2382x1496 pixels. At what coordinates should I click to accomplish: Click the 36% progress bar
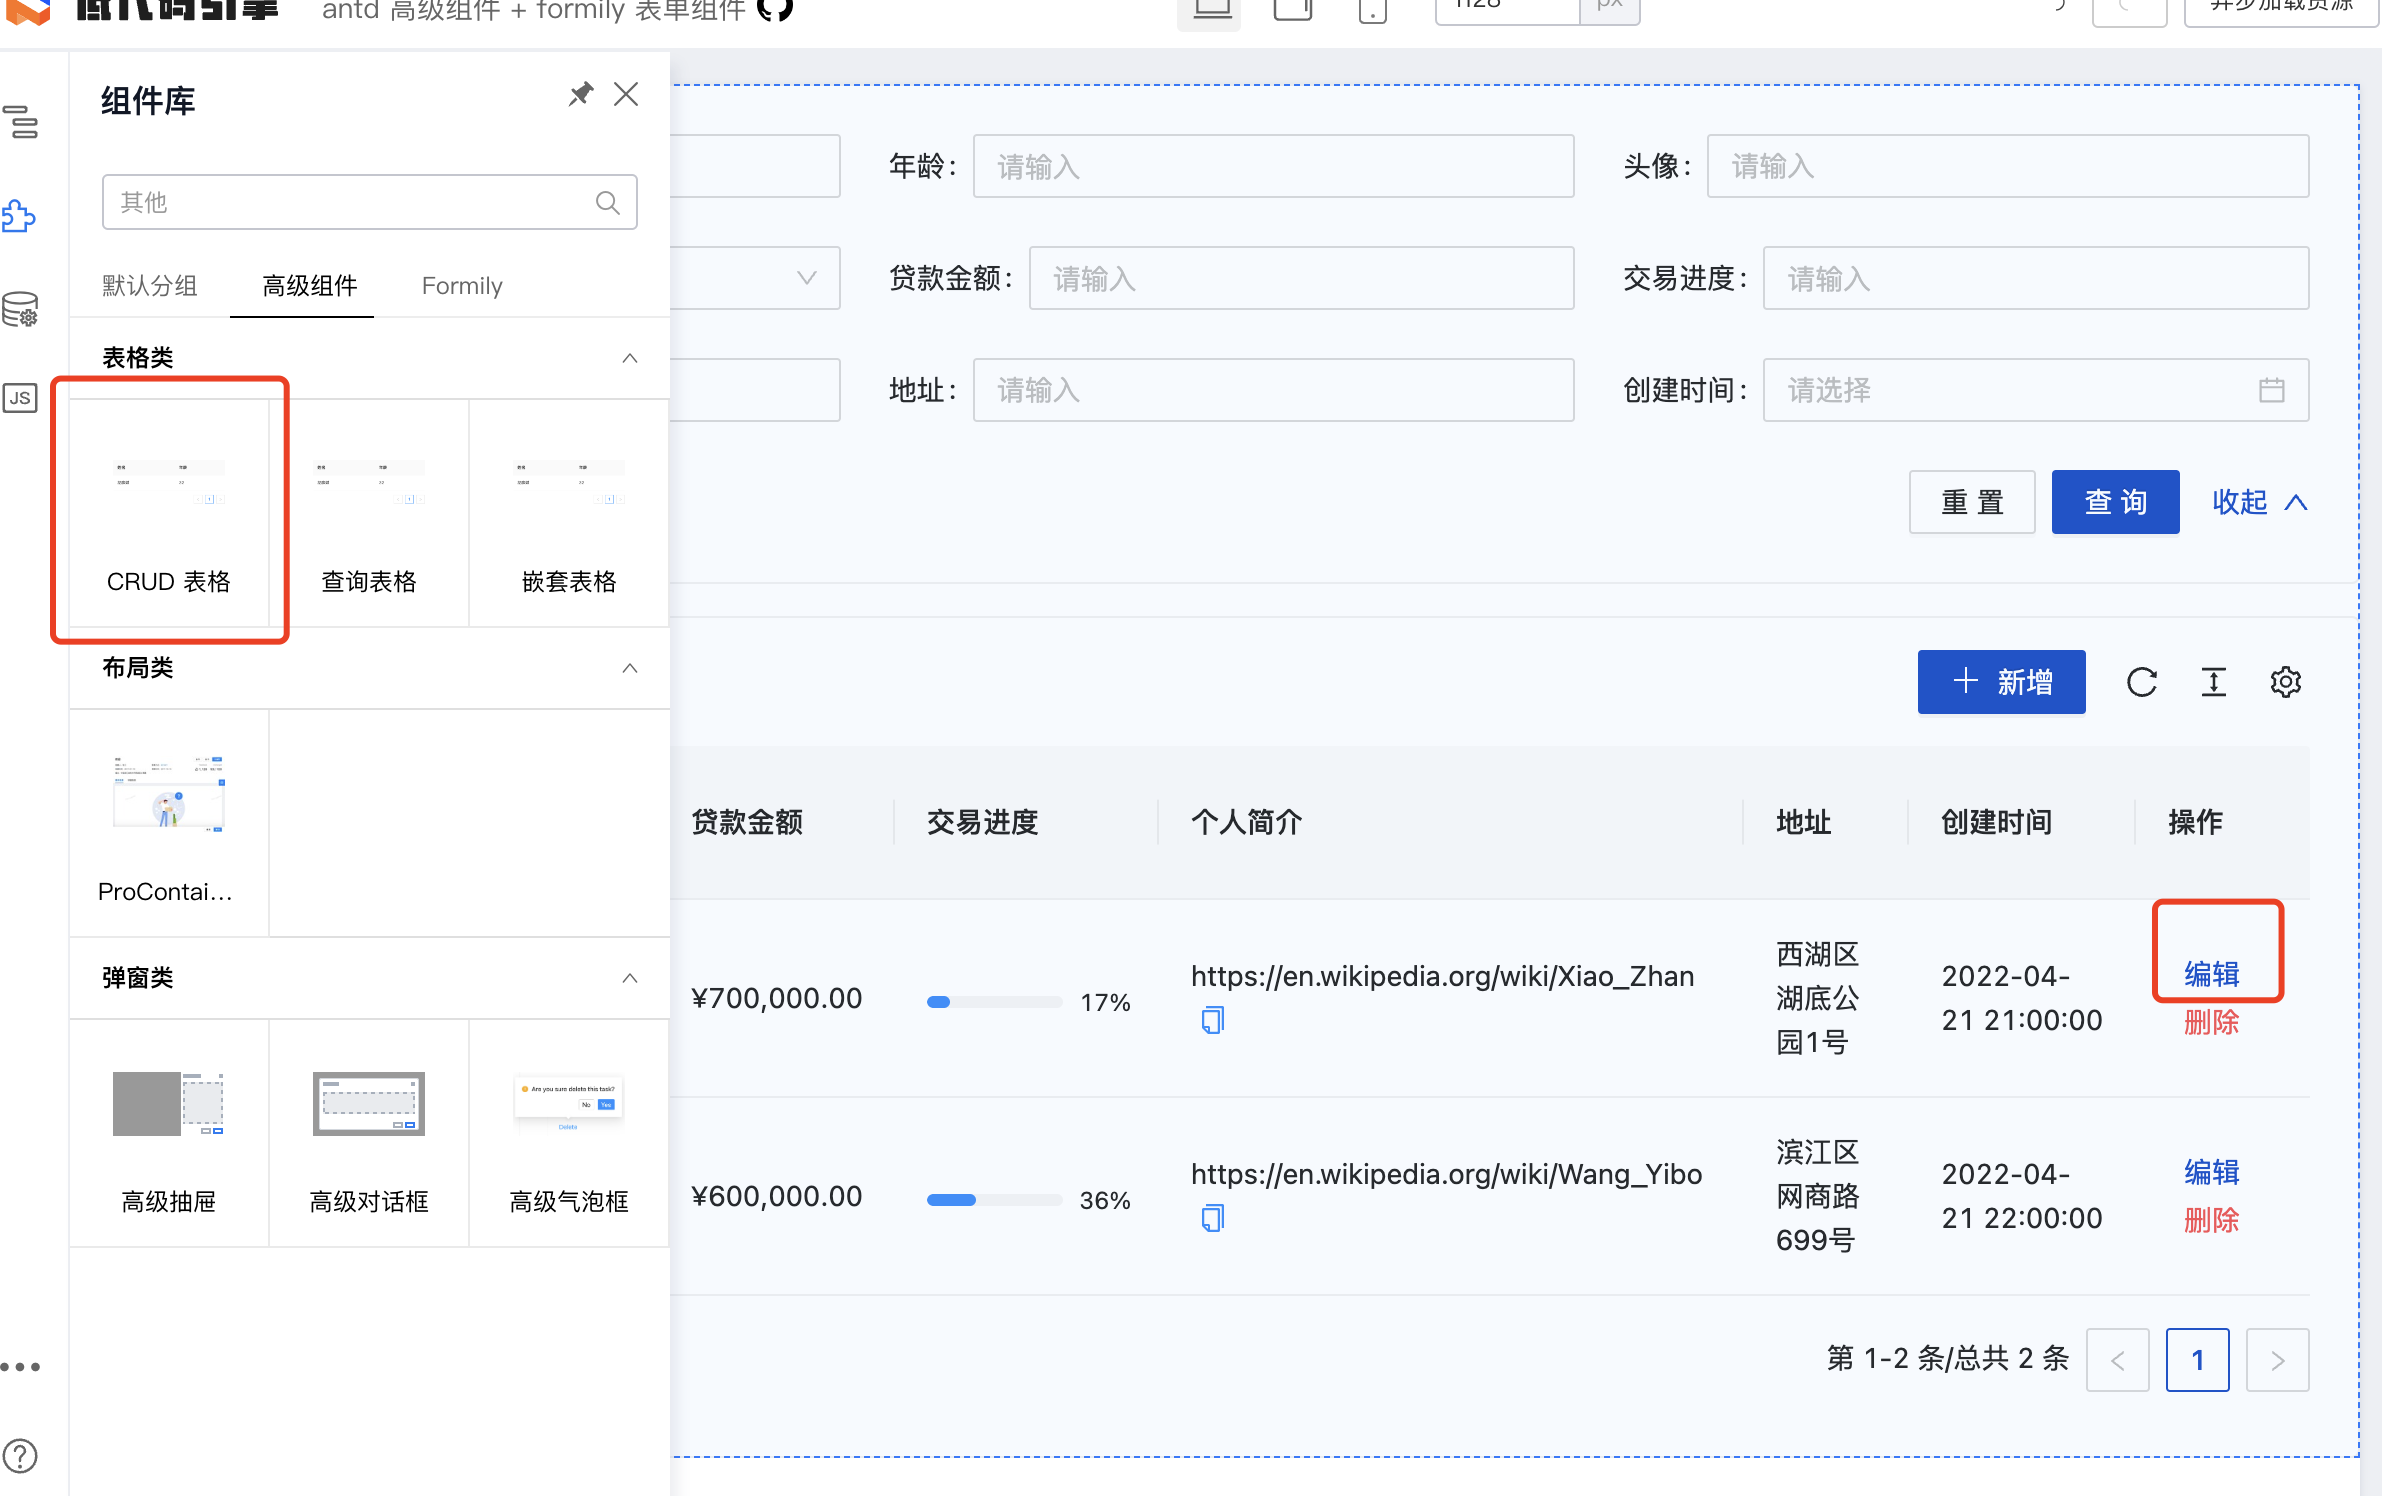(993, 1200)
